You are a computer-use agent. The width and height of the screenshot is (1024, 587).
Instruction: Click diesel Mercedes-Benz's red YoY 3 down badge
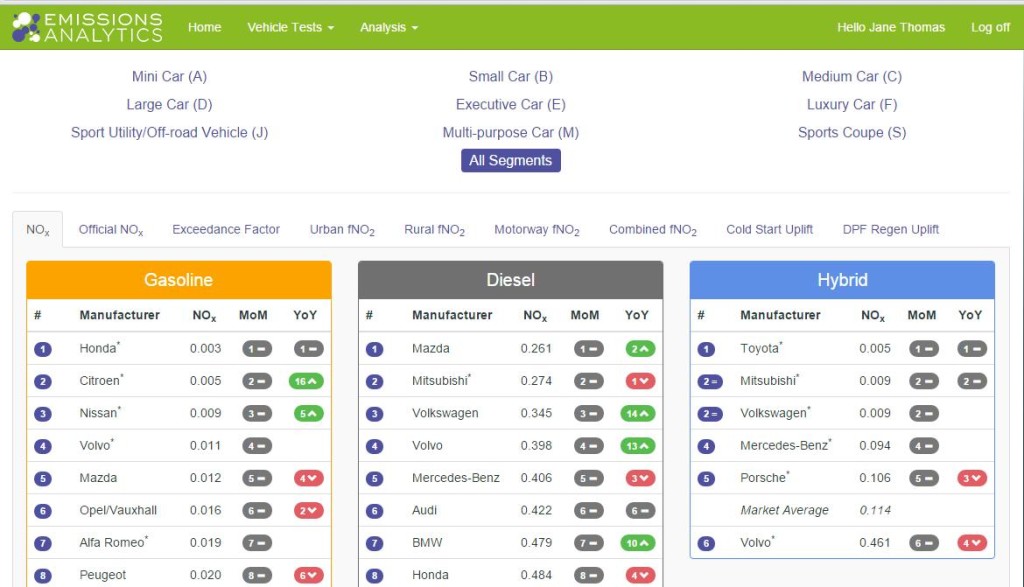click(x=640, y=478)
